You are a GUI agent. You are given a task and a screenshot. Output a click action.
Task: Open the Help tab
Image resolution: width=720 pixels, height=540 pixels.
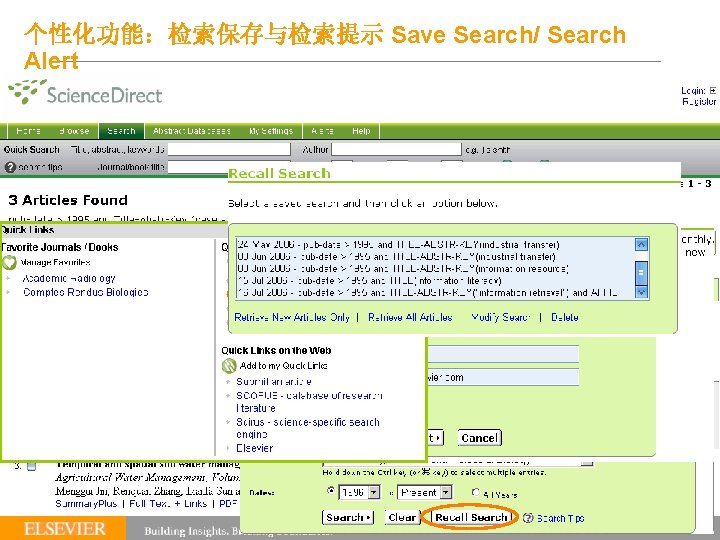(361, 131)
